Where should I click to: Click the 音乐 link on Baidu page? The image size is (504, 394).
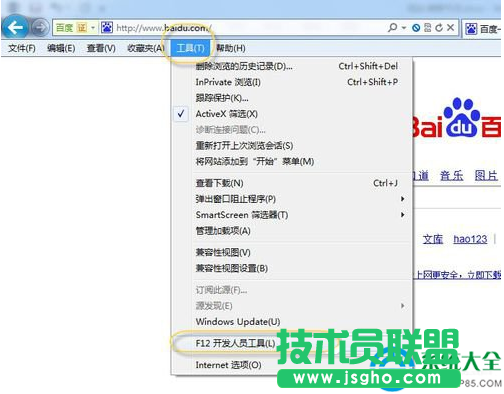coord(452,175)
